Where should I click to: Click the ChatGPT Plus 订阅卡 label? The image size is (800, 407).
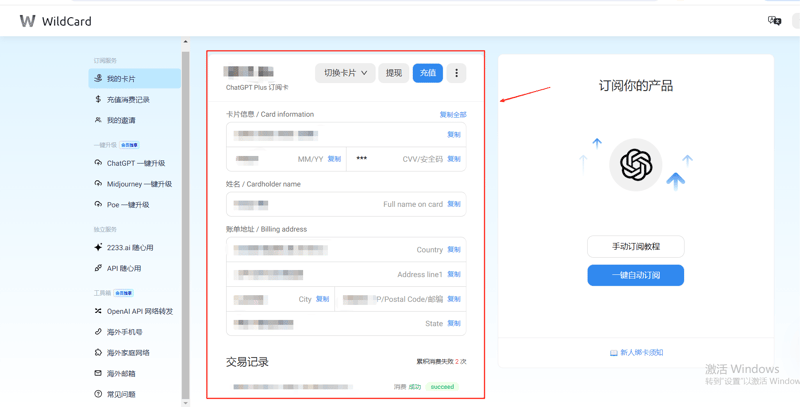(x=257, y=88)
